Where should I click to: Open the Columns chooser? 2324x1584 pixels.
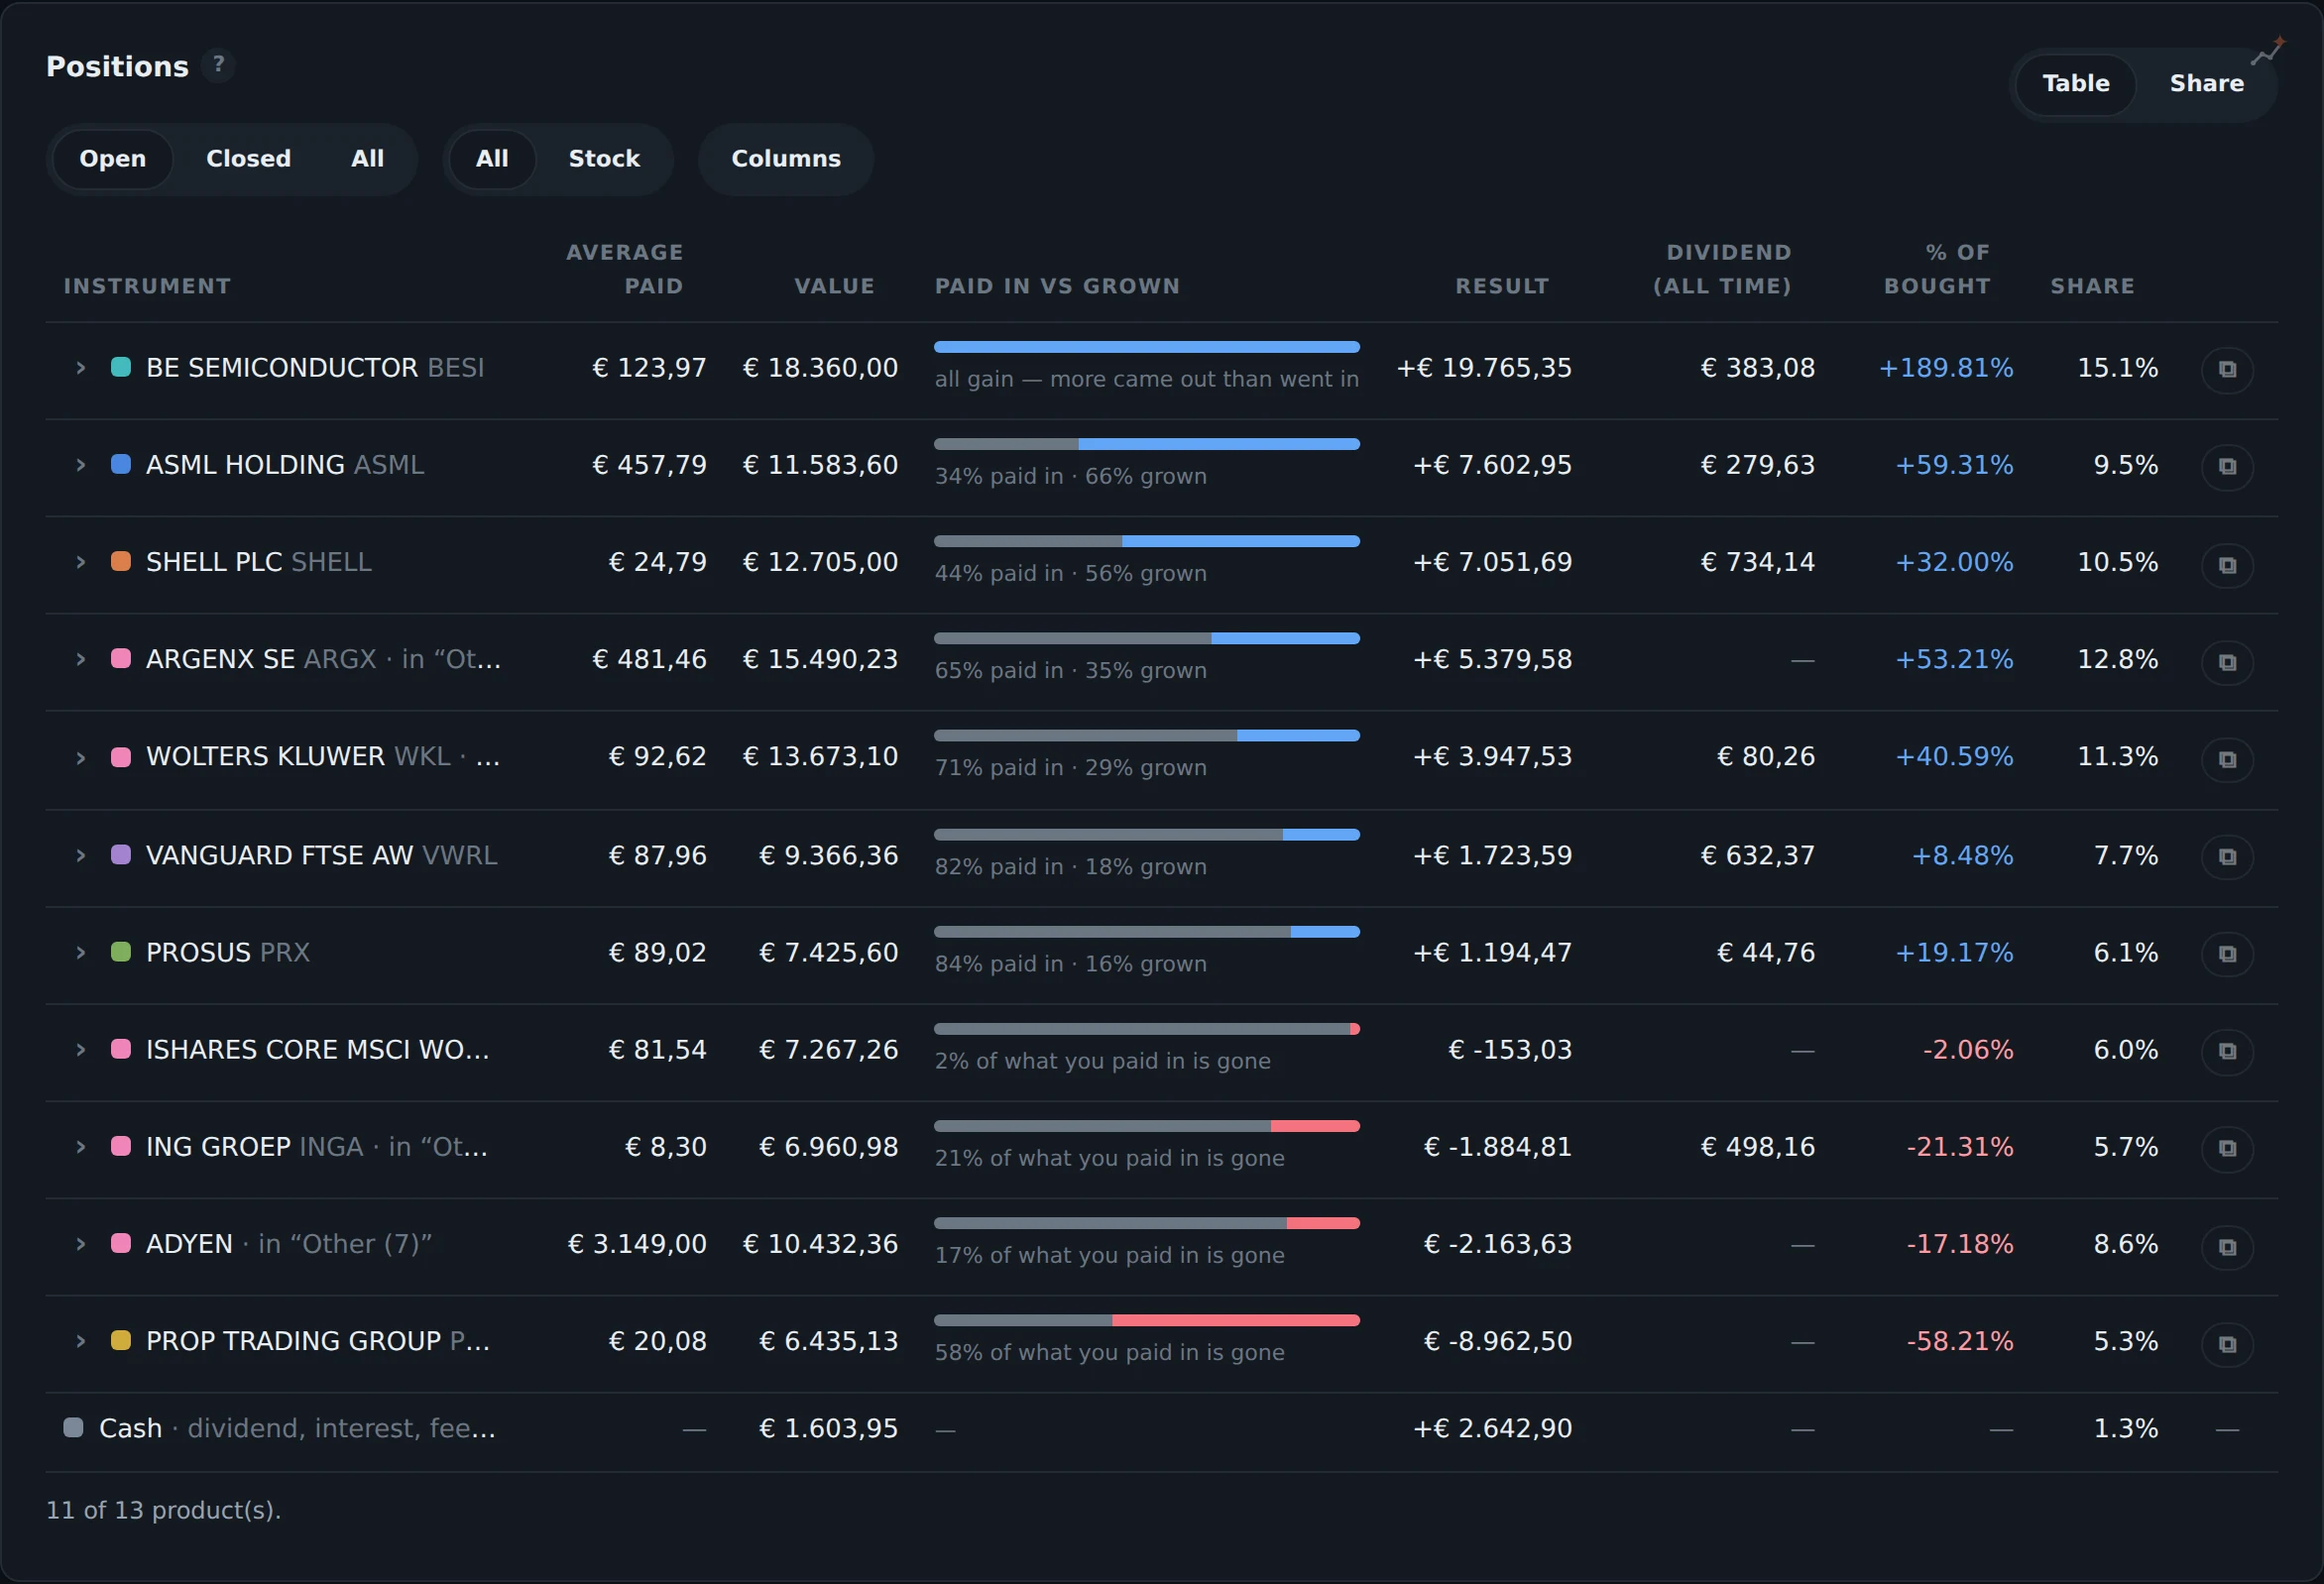click(x=786, y=159)
